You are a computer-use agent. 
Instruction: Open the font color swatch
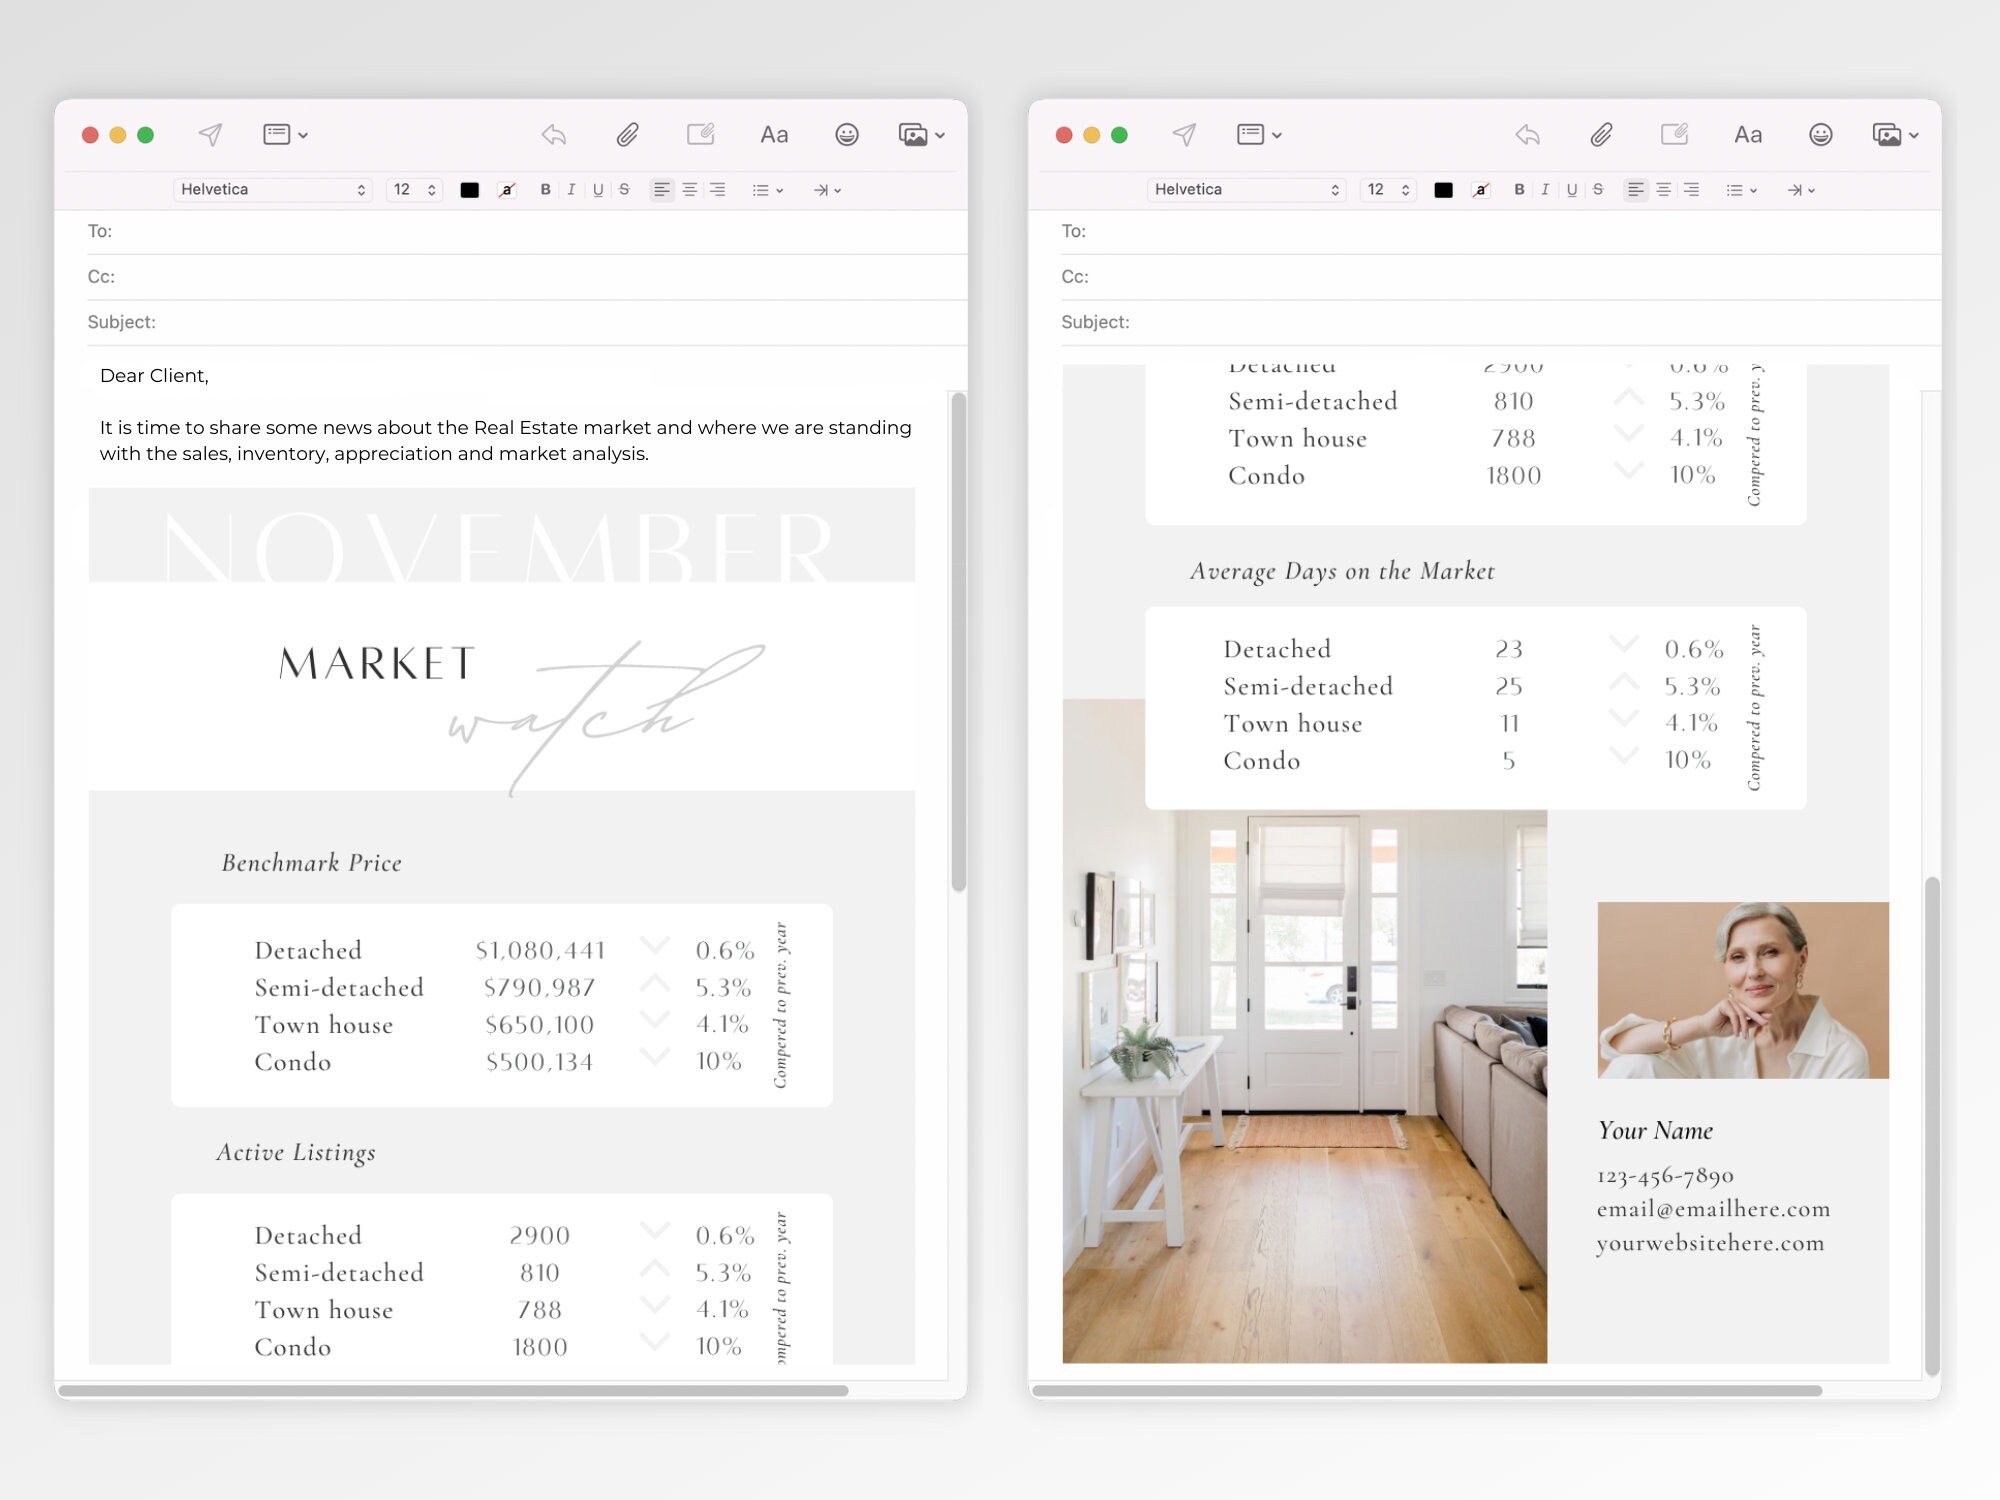[x=470, y=189]
